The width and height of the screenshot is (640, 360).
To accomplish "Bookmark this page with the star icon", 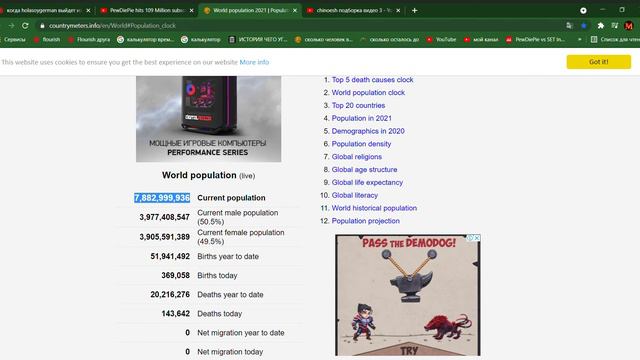I will coord(584,25).
